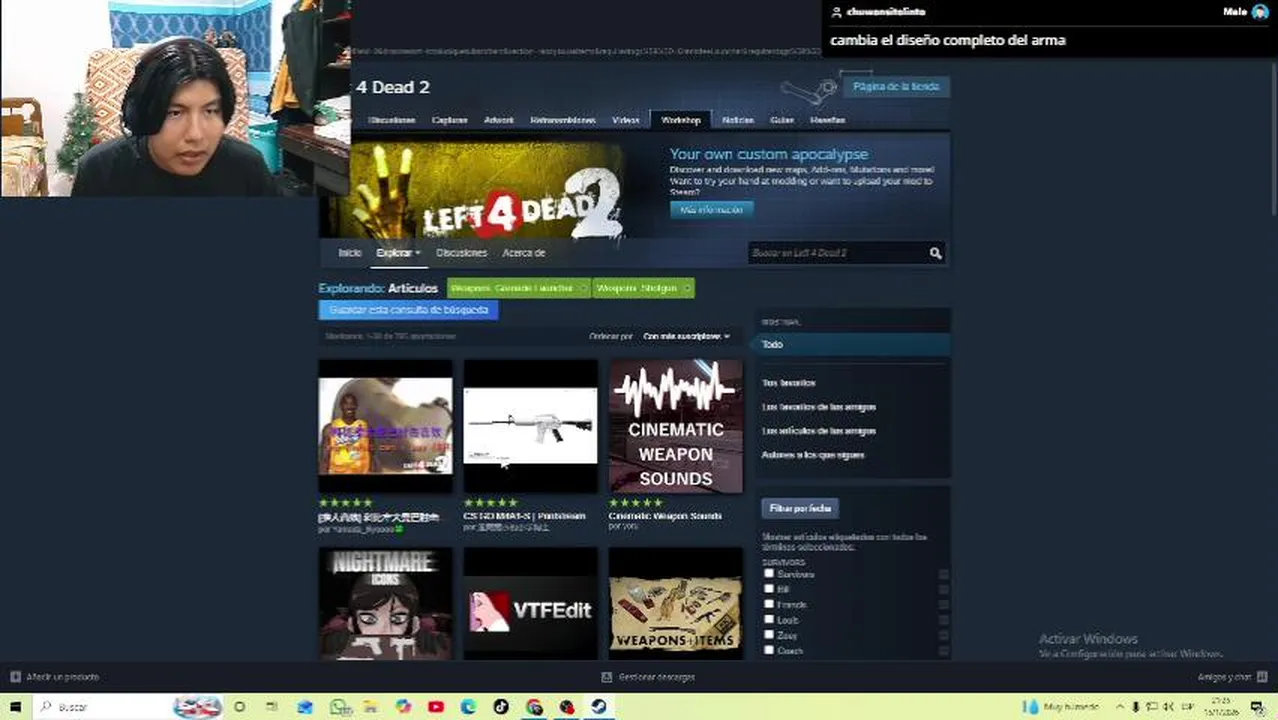
Task: Select Los artículos de tus amigos
Action: (x=819, y=431)
